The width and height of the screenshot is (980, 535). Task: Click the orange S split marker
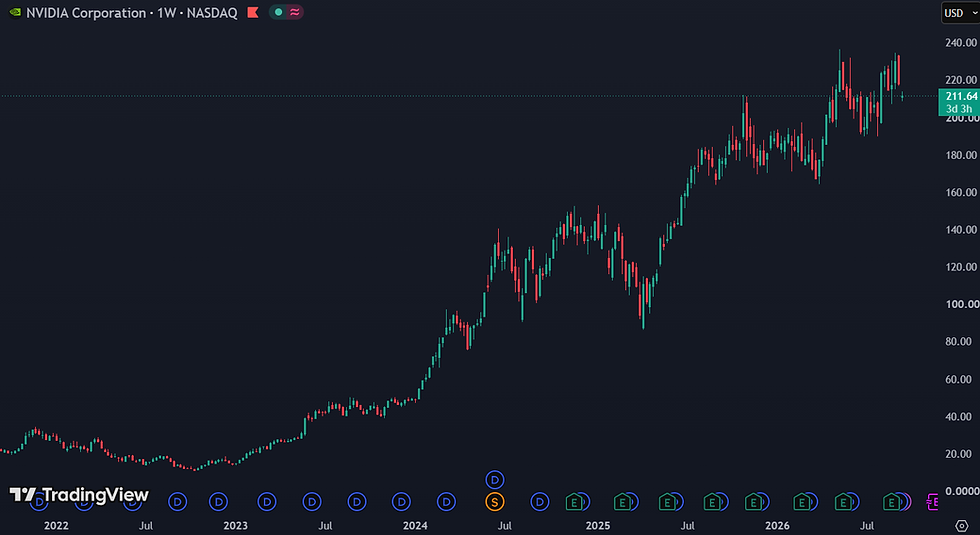pos(495,502)
